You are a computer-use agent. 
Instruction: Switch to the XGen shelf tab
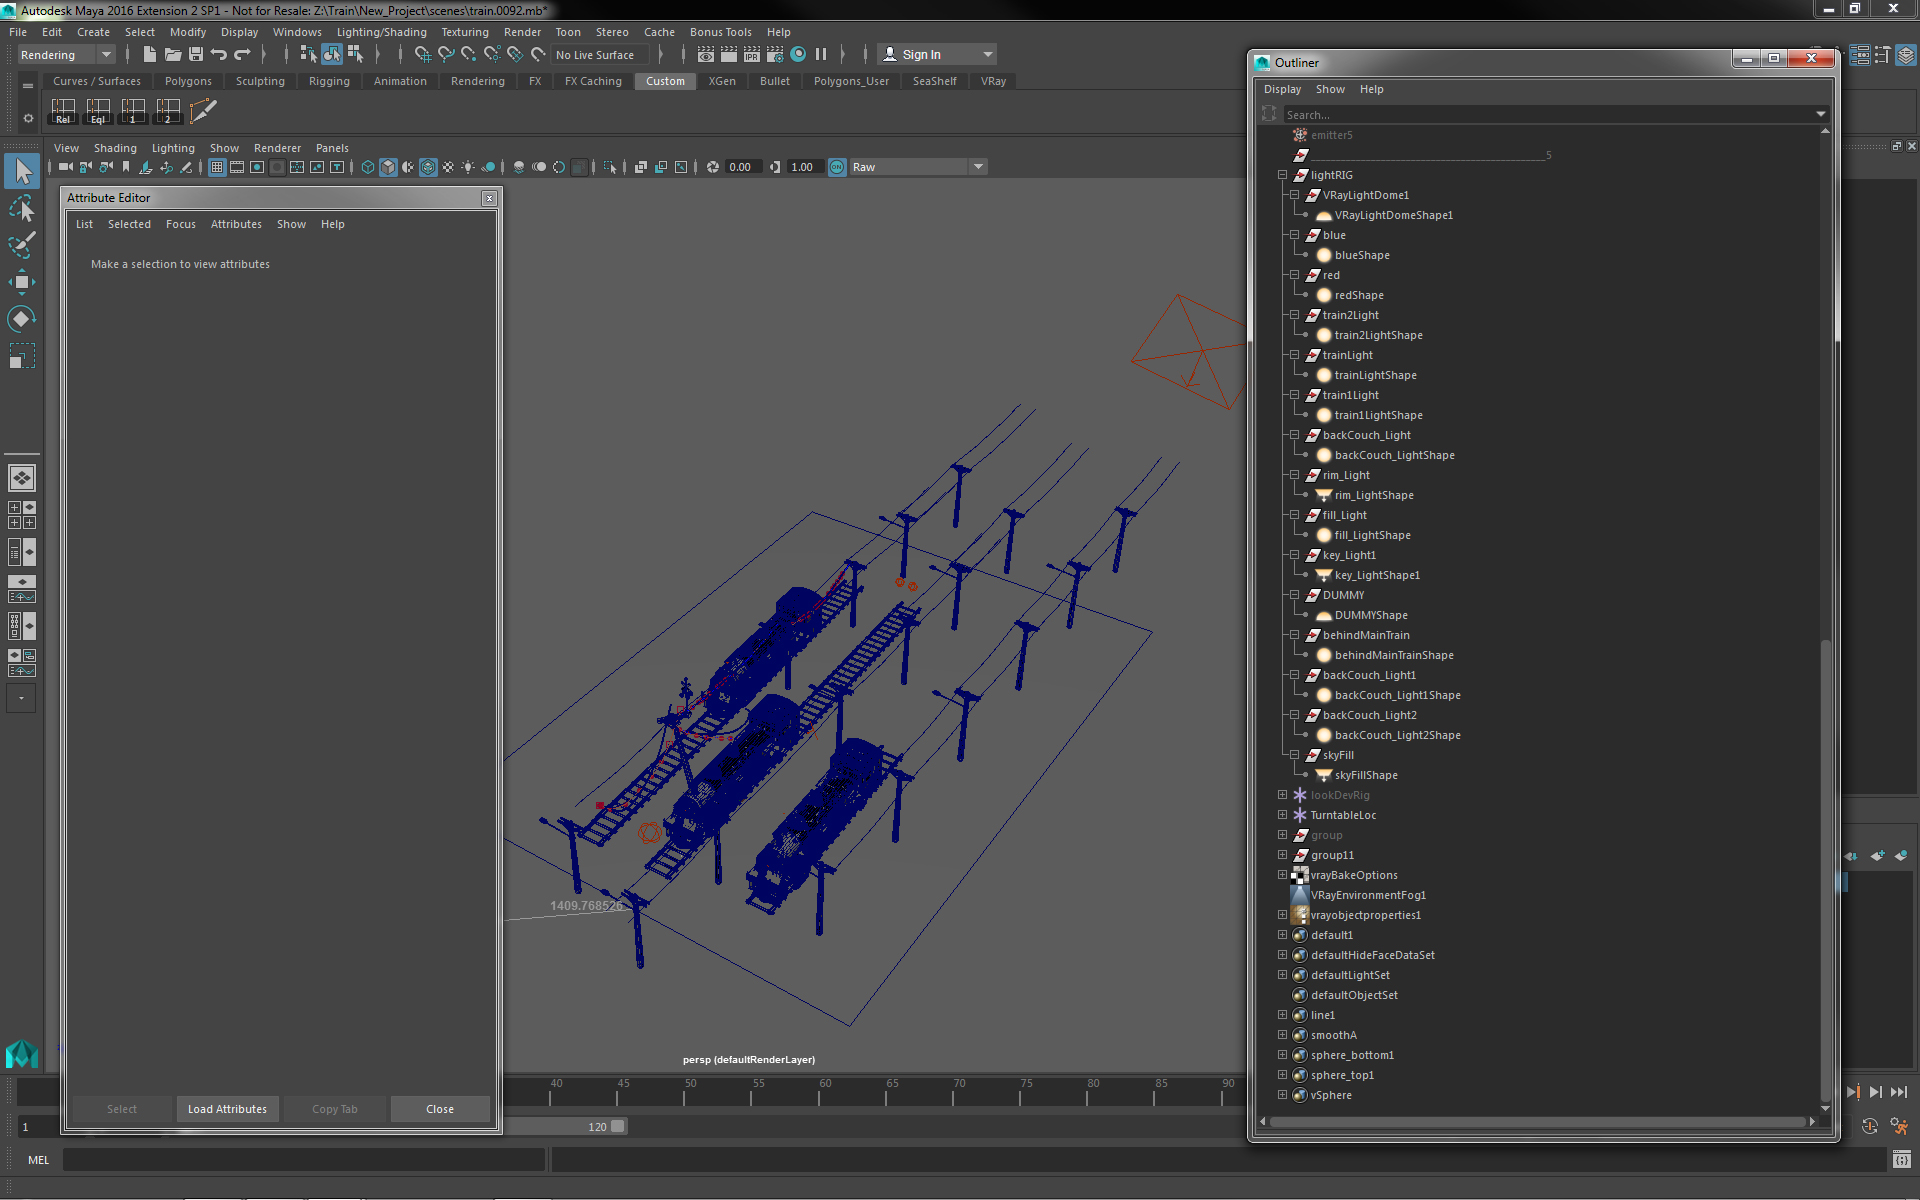coord(722,81)
